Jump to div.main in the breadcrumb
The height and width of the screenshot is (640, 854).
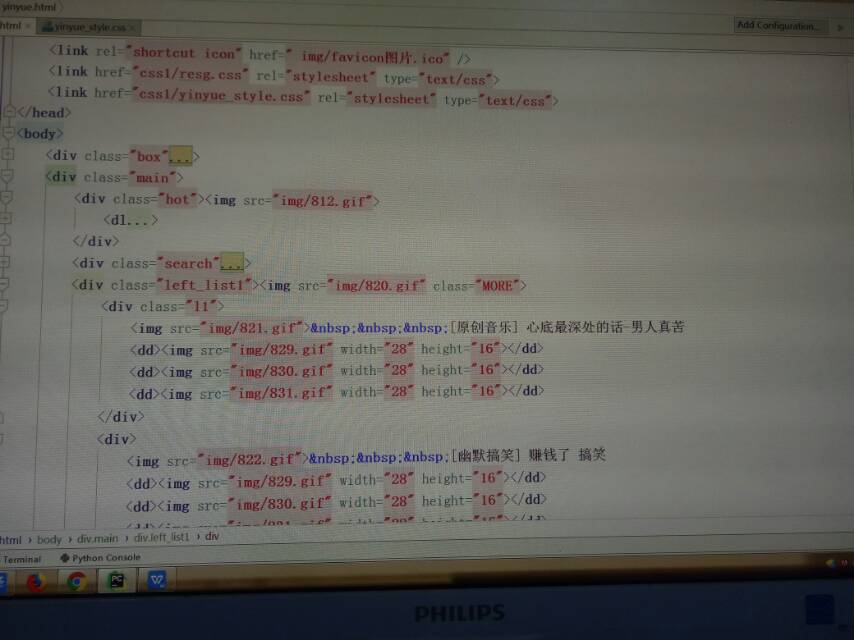click(97, 538)
